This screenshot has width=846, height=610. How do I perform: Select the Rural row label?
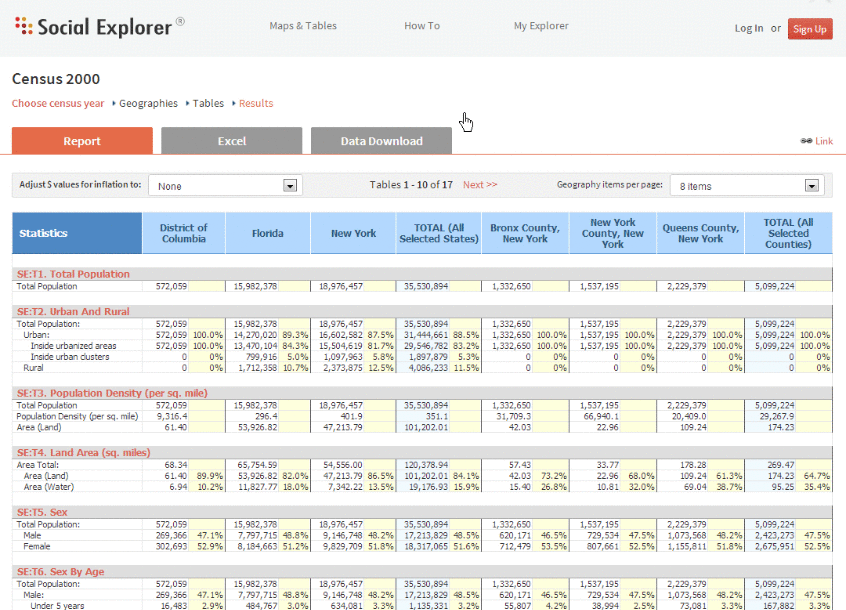pyautogui.click(x=33, y=368)
